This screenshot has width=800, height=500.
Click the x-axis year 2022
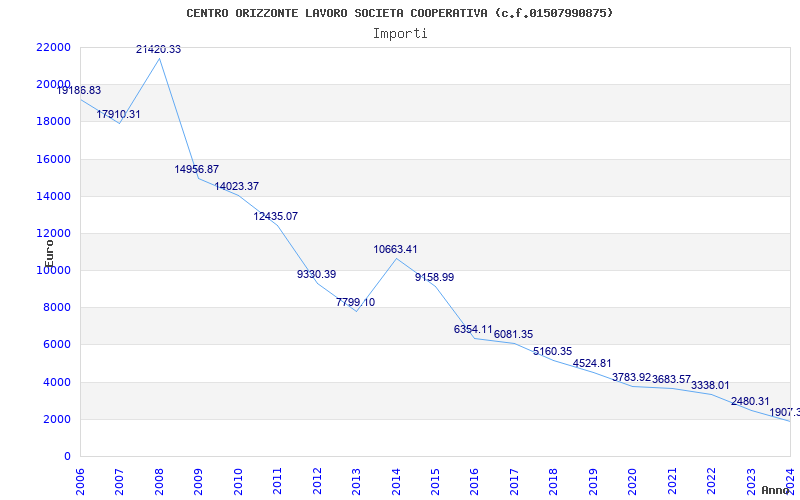click(711, 481)
